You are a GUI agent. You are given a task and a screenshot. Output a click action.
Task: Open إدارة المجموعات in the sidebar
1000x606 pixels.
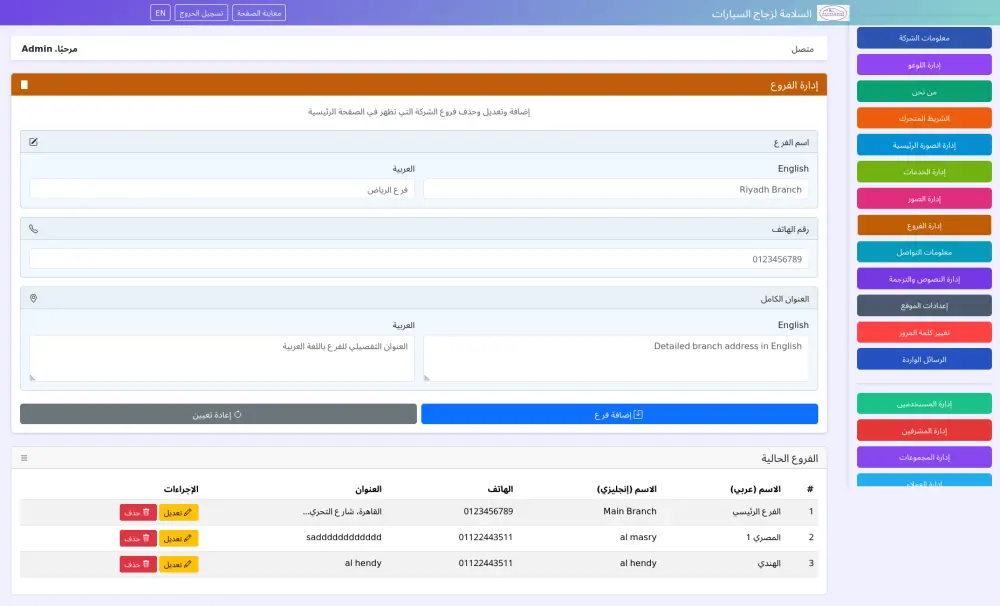924,457
